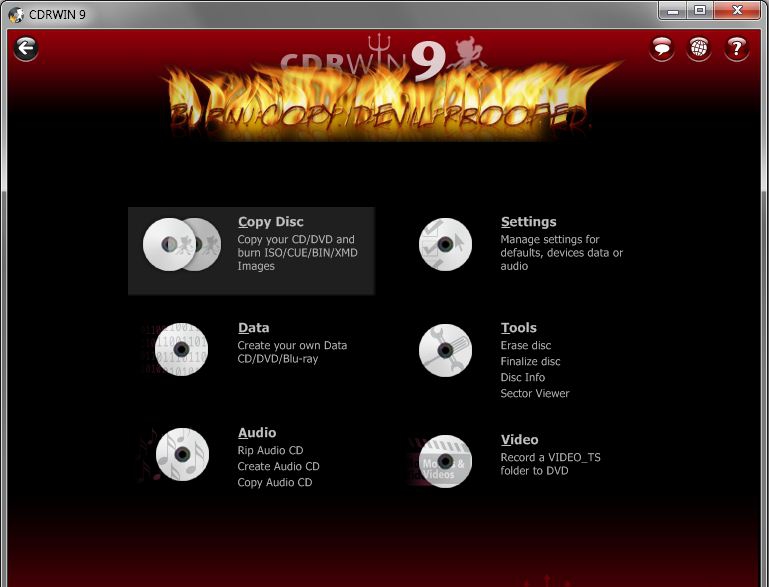Click the Video clapperboard disc icon
Image resolution: width=769 pixels, height=587 pixels.
click(x=445, y=461)
